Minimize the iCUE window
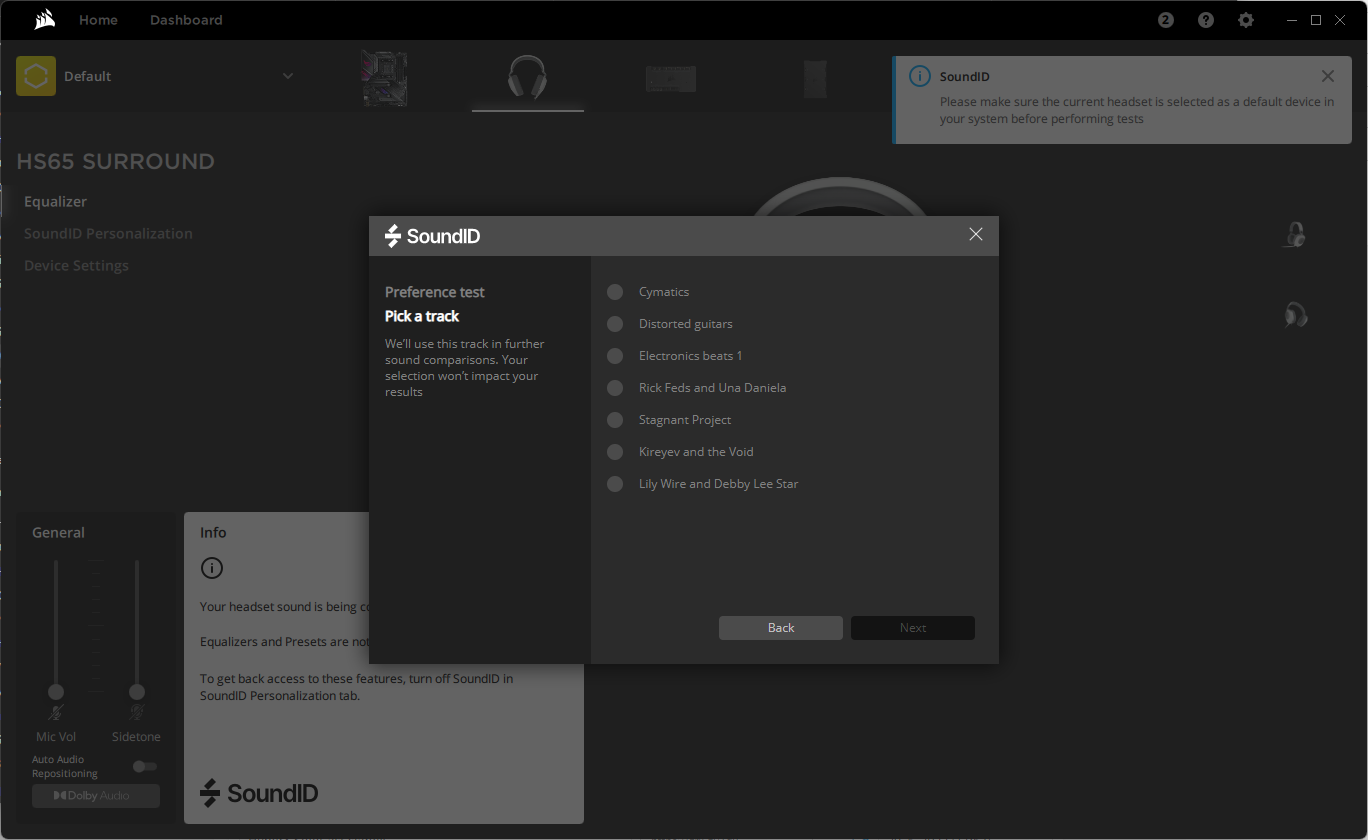This screenshot has height=840, width=1368. pos(1291,20)
